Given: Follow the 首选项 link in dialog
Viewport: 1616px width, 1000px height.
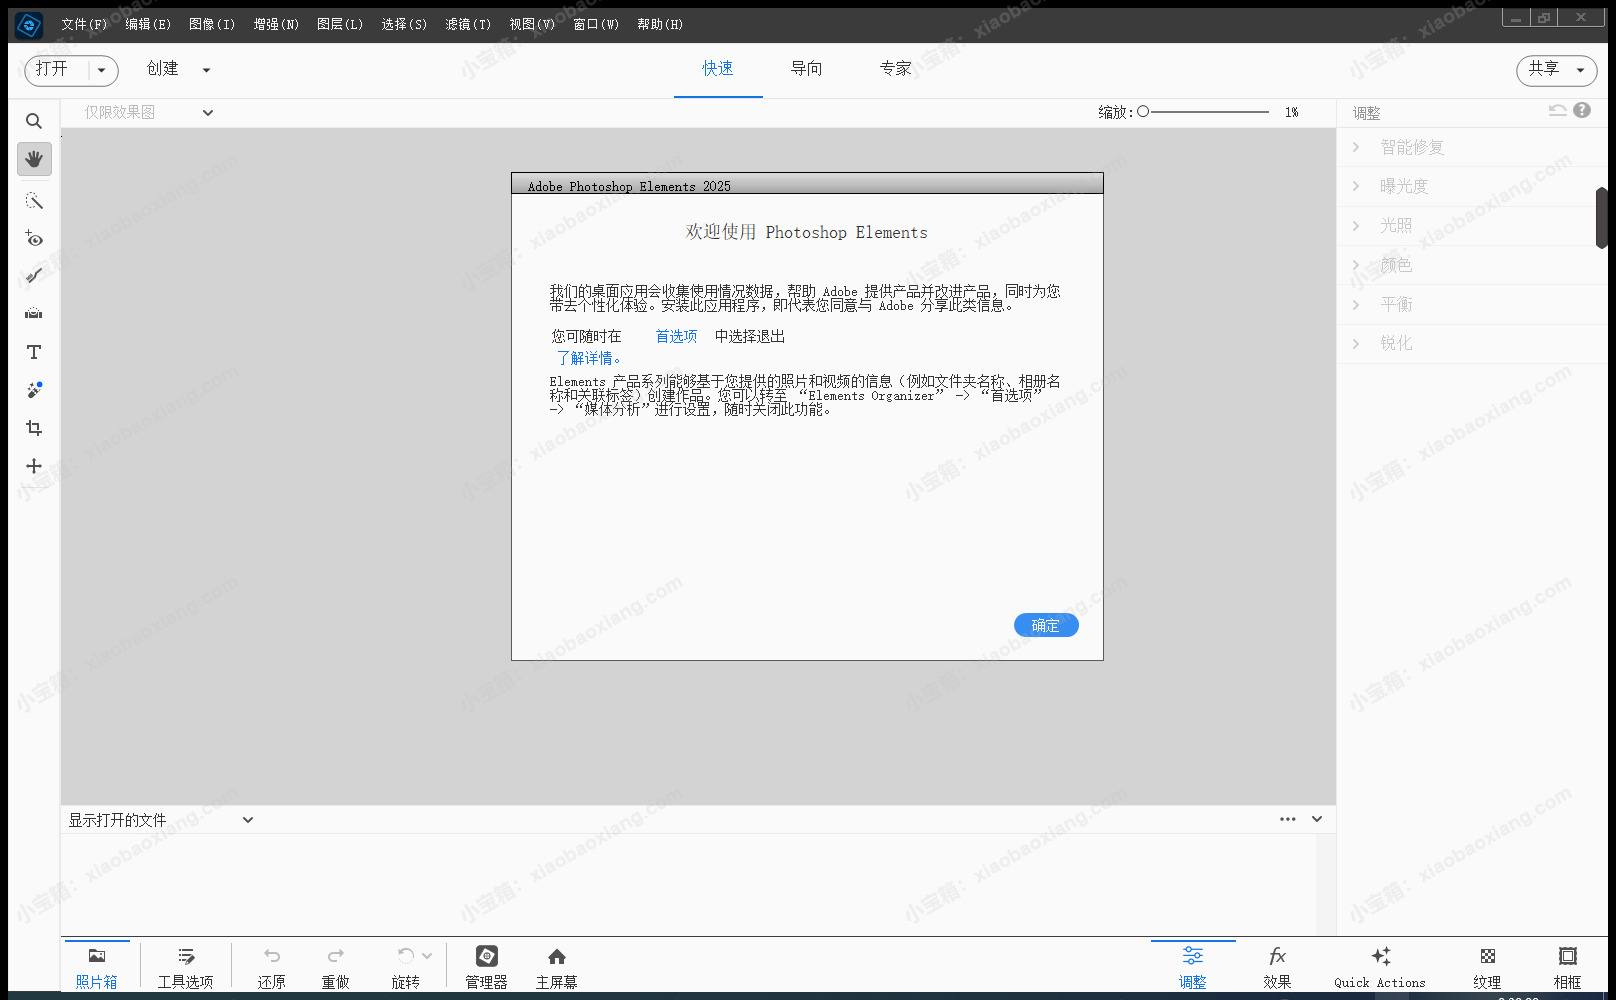Looking at the screenshot, I should pyautogui.click(x=676, y=336).
